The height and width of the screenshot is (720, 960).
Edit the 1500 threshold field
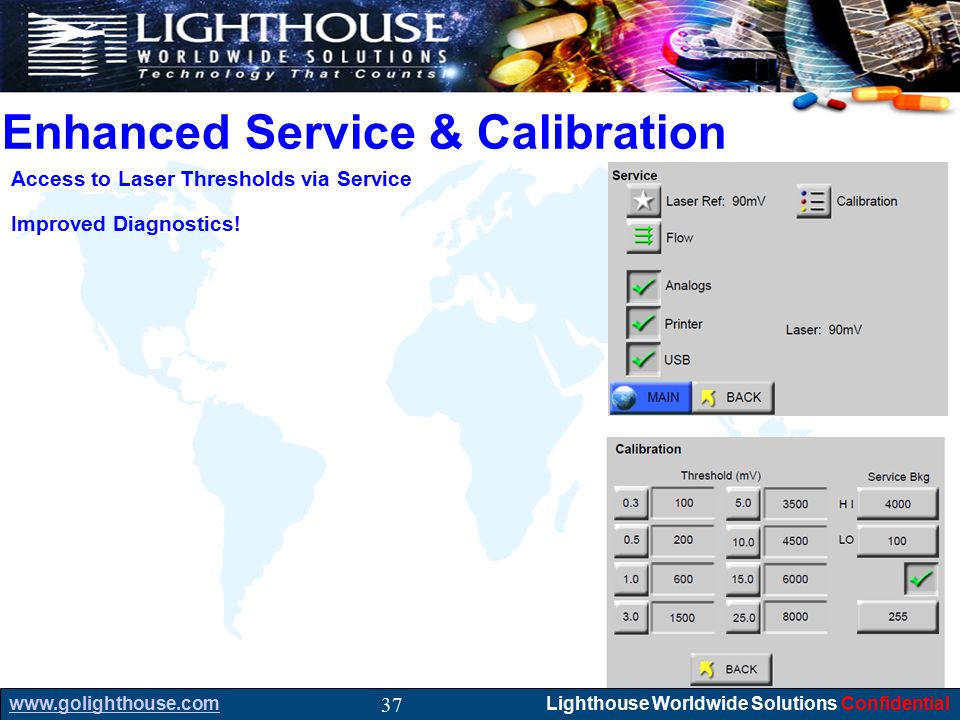683,617
